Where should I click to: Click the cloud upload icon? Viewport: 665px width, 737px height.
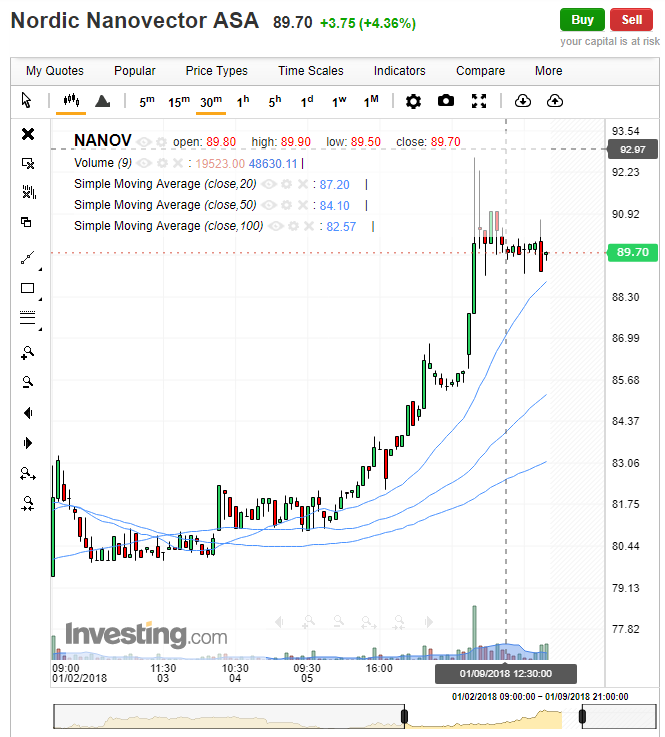[x=555, y=101]
